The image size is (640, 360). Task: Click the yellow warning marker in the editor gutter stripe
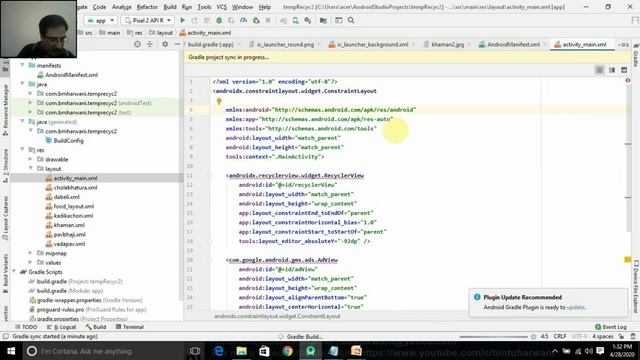(x=628, y=260)
